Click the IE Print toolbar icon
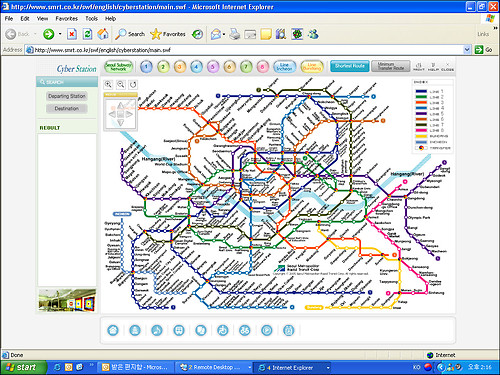The image size is (500, 375). coord(235,34)
